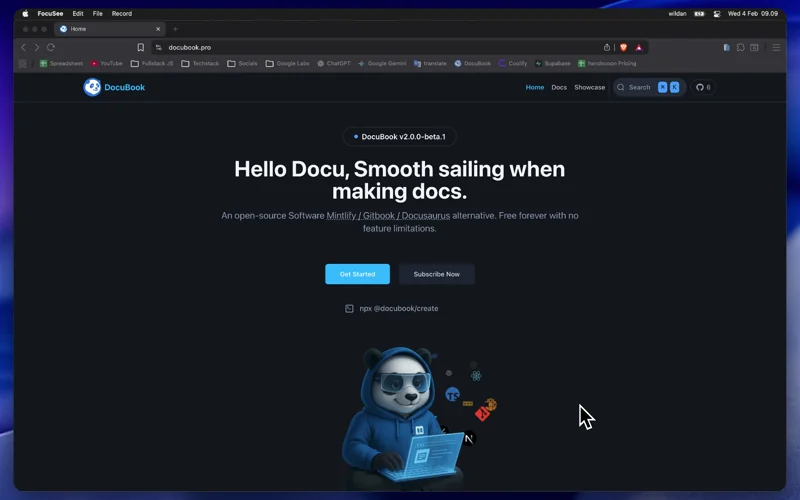Image resolution: width=800 pixels, height=500 pixels.
Task: Click the terminal icon beside npx command
Action: (x=349, y=309)
